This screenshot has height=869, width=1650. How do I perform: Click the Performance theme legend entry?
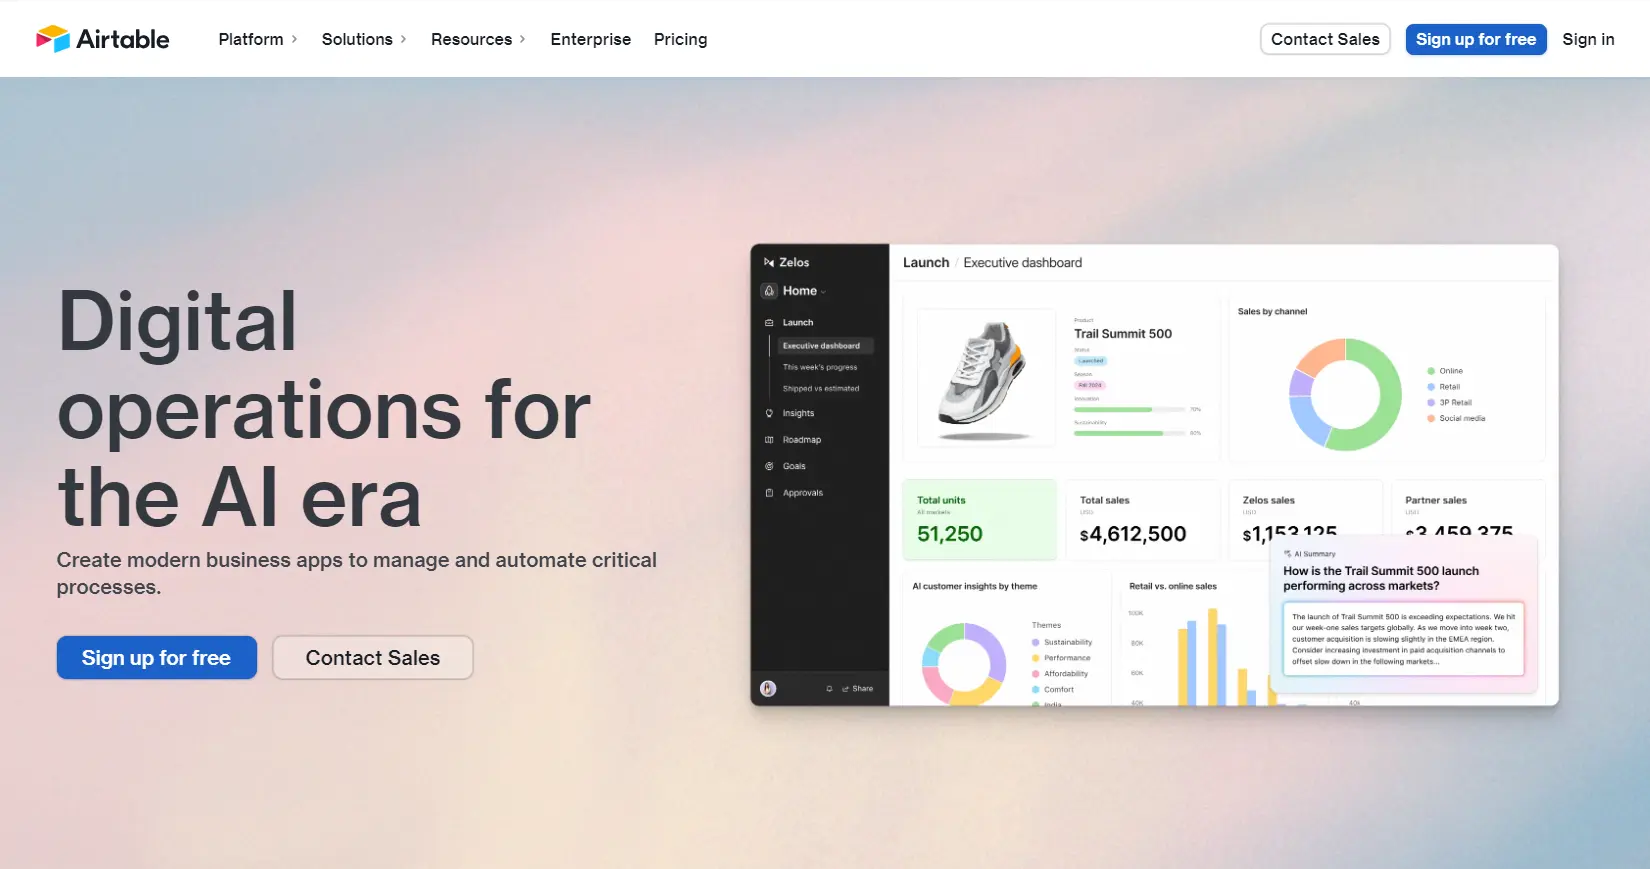tap(1061, 658)
